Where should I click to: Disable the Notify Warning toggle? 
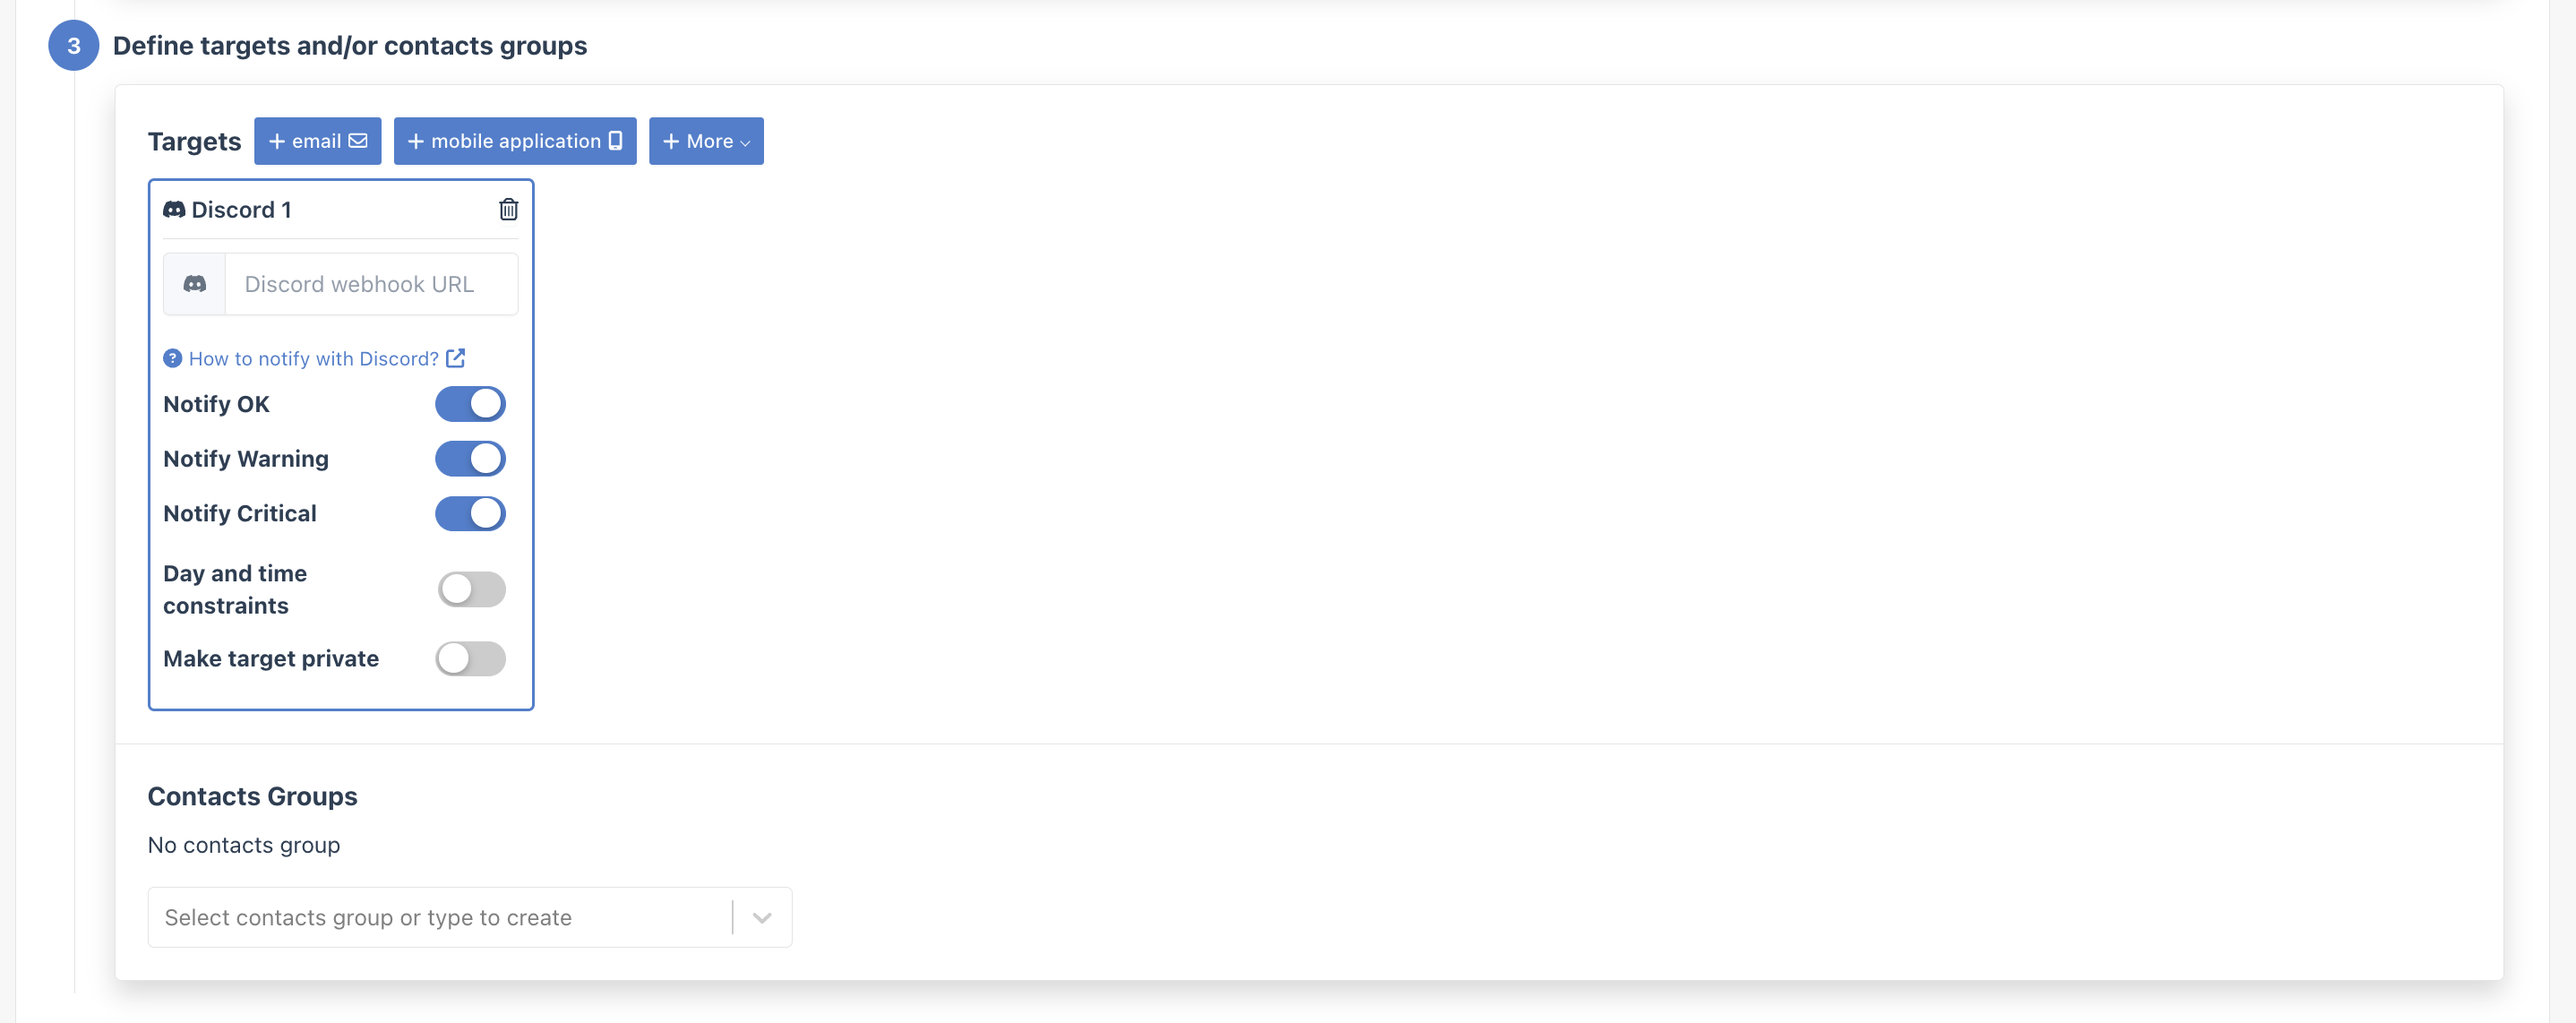pyautogui.click(x=470, y=458)
